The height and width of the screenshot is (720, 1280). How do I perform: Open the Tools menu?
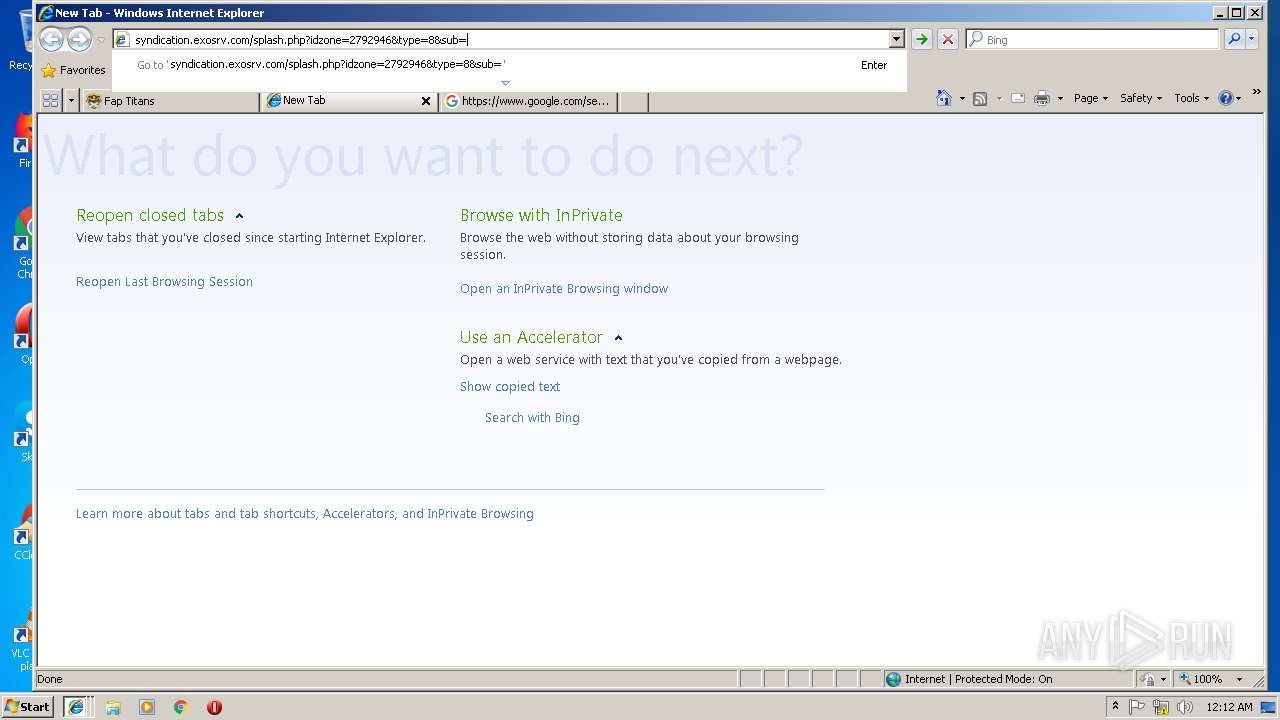1192,98
